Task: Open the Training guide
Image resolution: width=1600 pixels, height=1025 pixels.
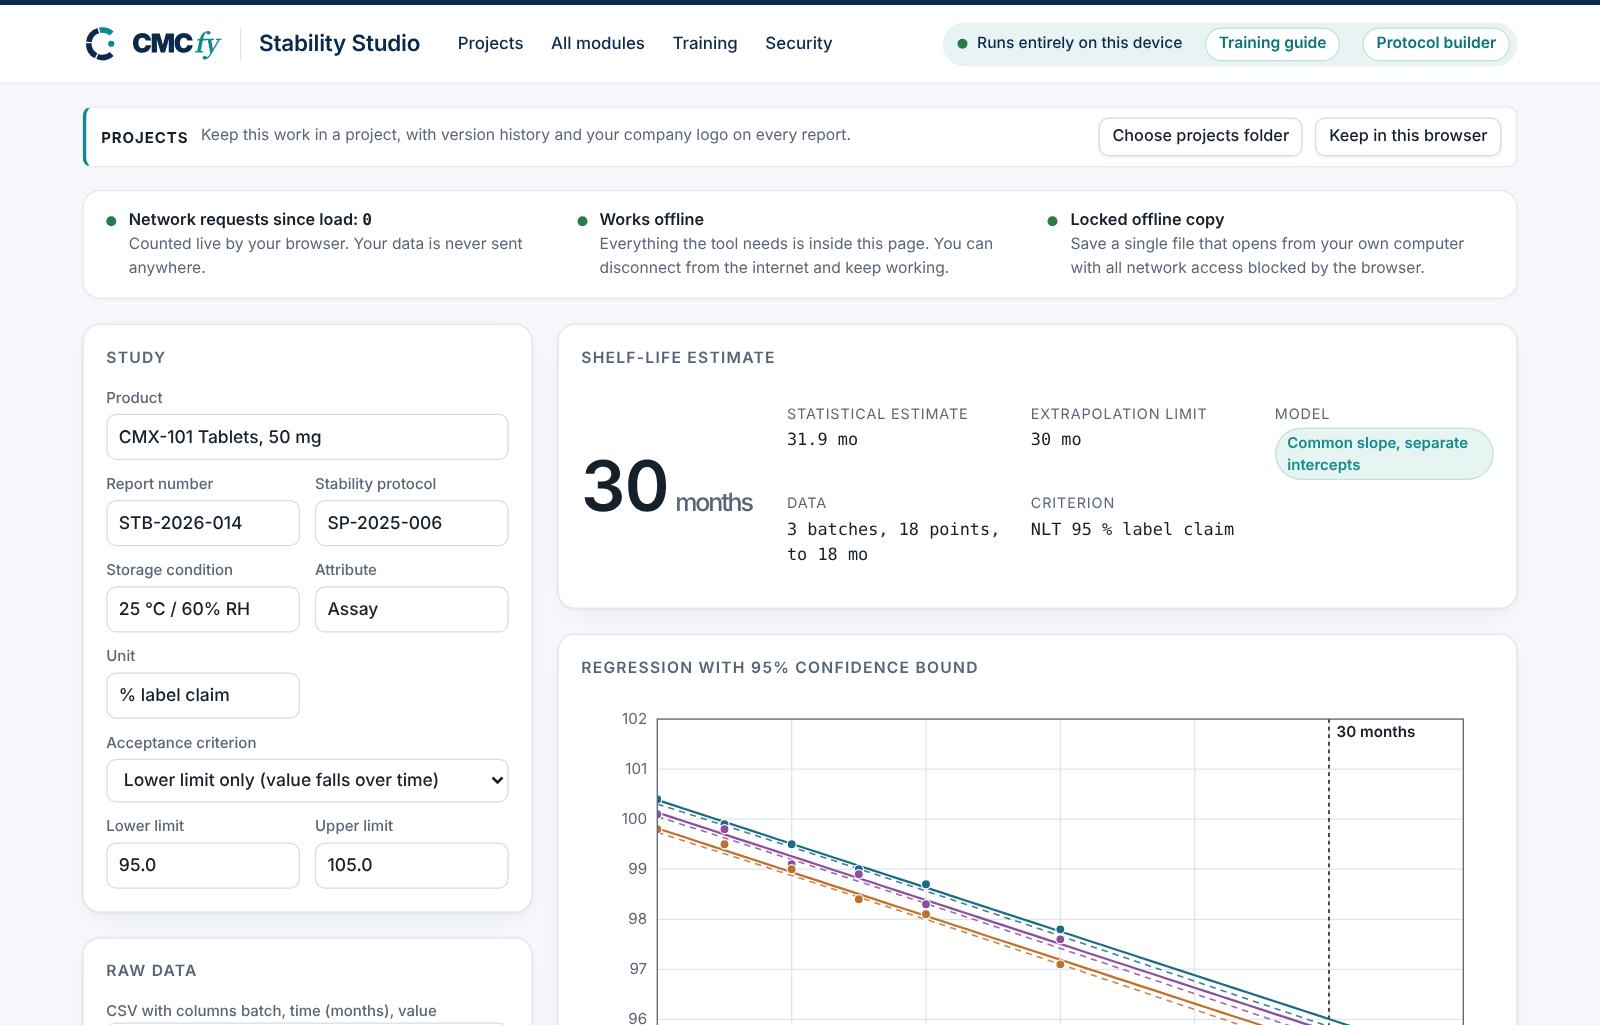Action: (x=1272, y=43)
